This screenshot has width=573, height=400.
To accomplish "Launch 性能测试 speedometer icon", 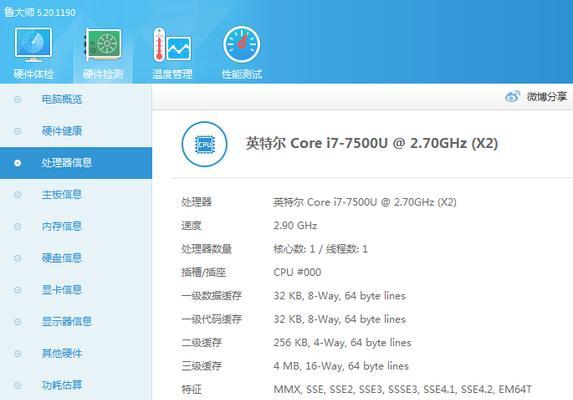I will (242, 44).
